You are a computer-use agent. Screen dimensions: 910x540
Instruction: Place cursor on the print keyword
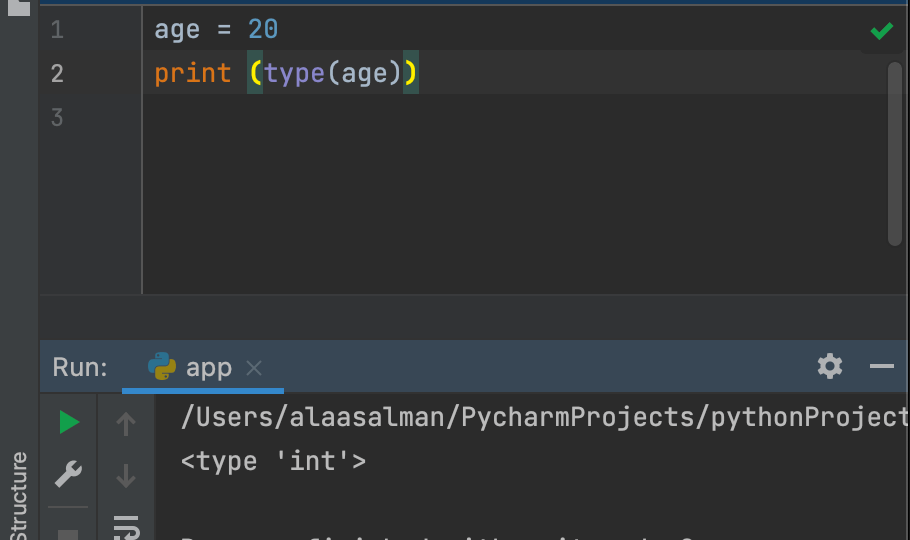tap(192, 74)
